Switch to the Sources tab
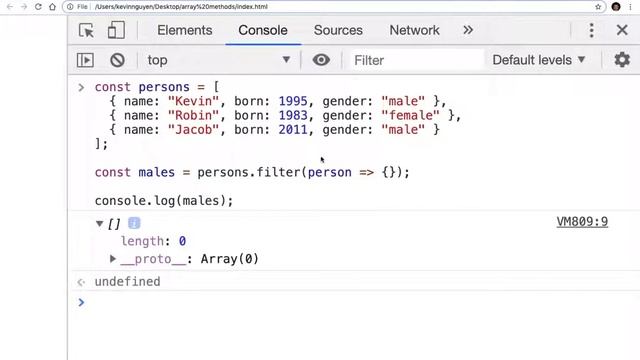 tap(338, 30)
